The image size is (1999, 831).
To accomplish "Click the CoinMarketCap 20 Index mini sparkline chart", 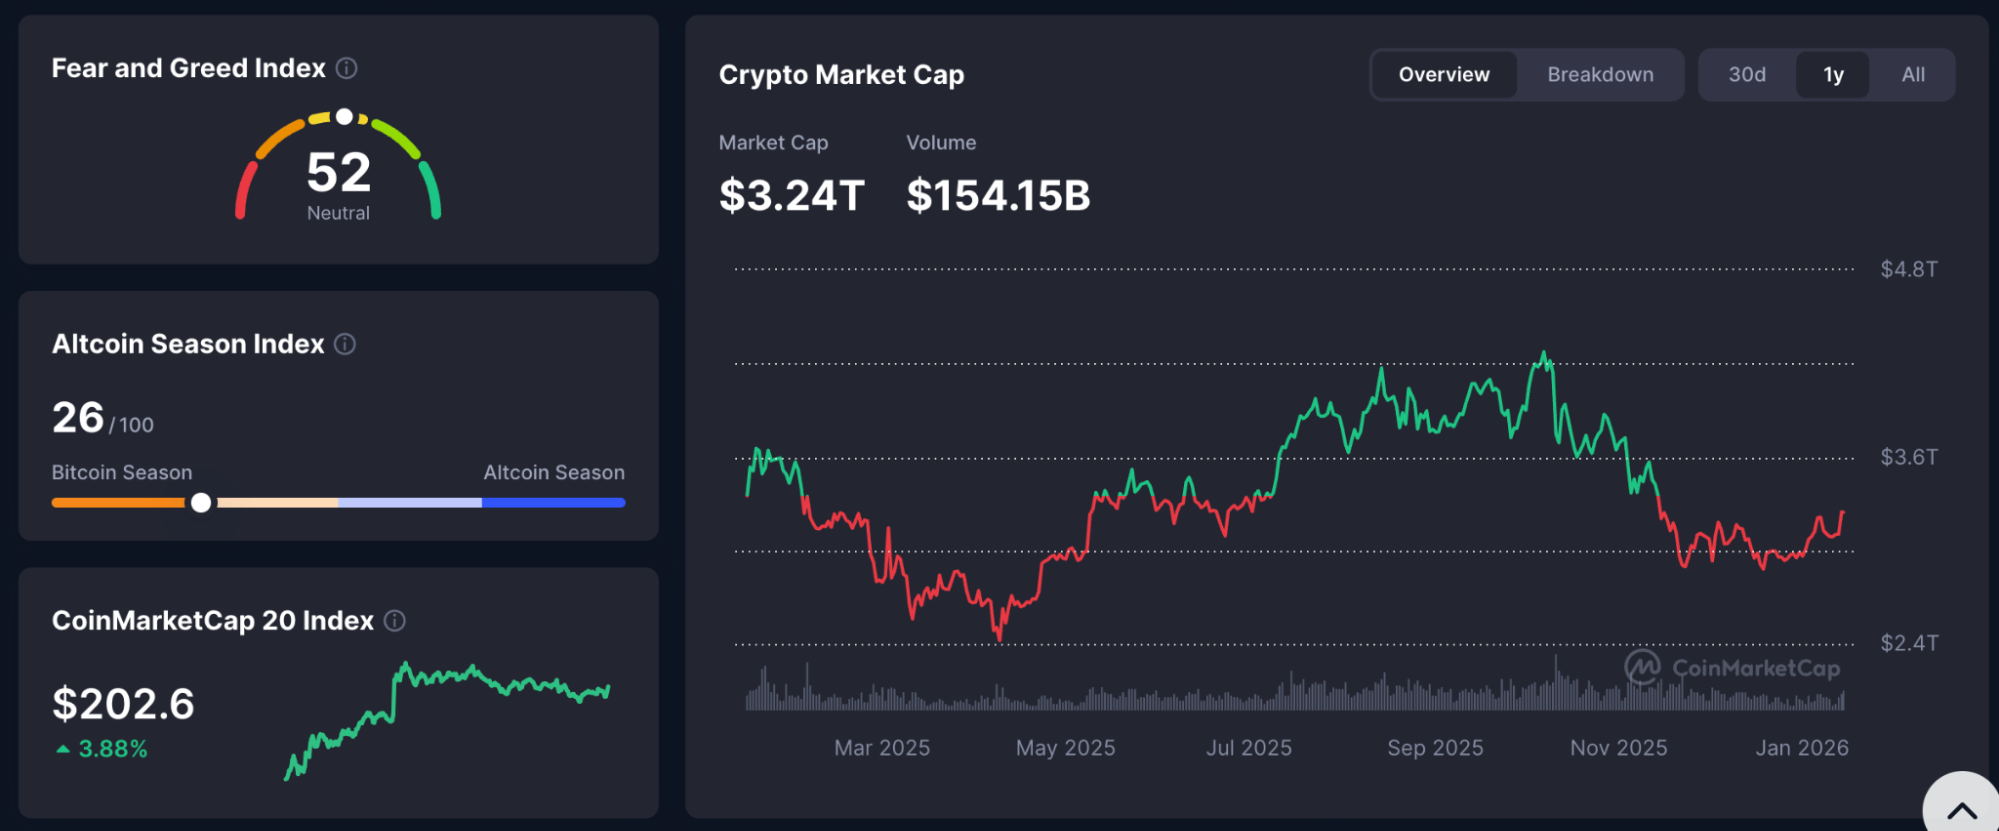I will click(x=447, y=718).
